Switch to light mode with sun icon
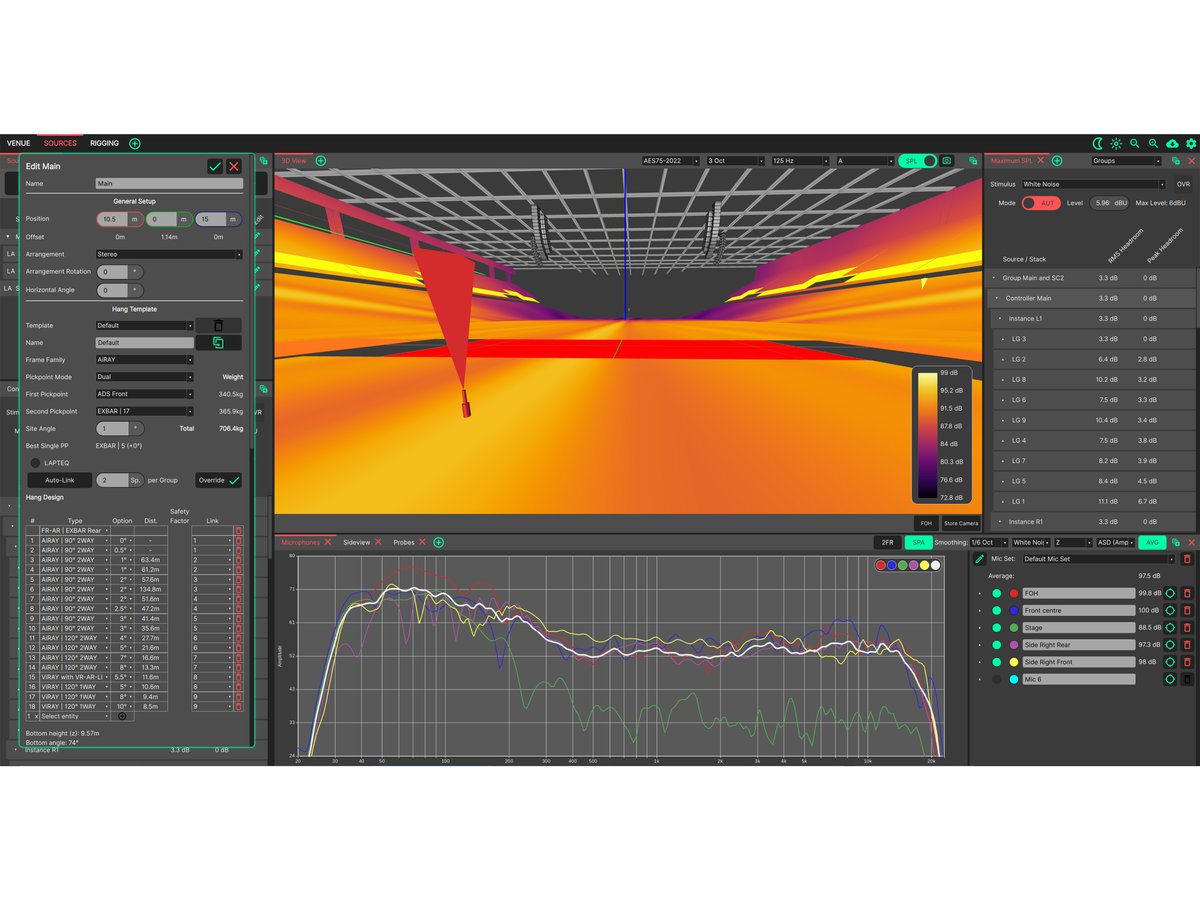Image resolution: width=1200 pixels, height=900 pixels. pos(1116,144)
